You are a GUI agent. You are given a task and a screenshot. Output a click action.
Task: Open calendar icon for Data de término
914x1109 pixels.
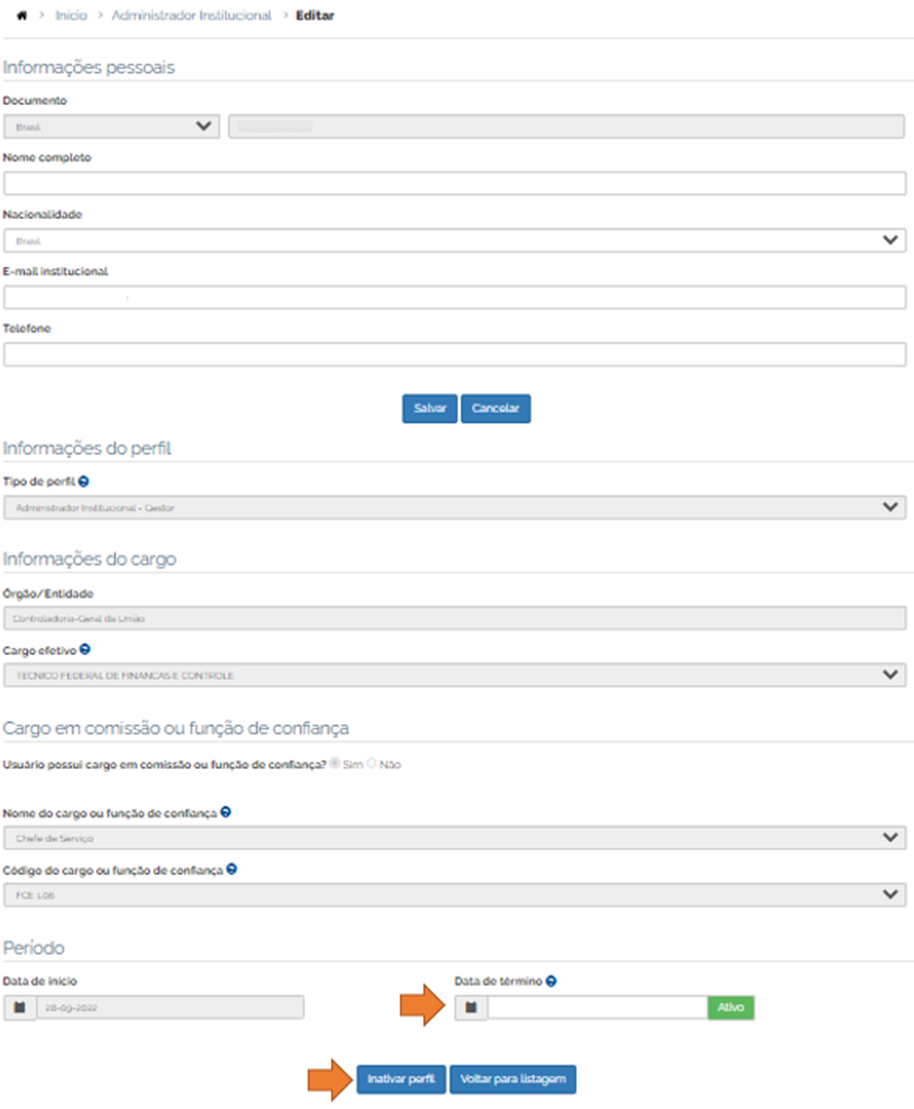471,1007
